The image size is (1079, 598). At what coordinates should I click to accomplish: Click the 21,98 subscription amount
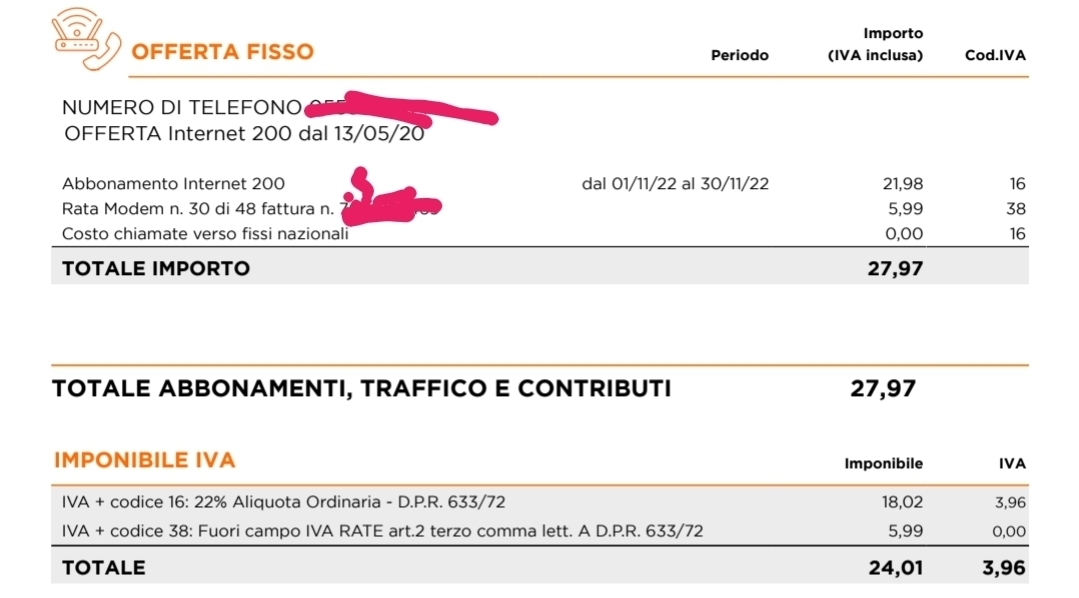tap(903, 184)
